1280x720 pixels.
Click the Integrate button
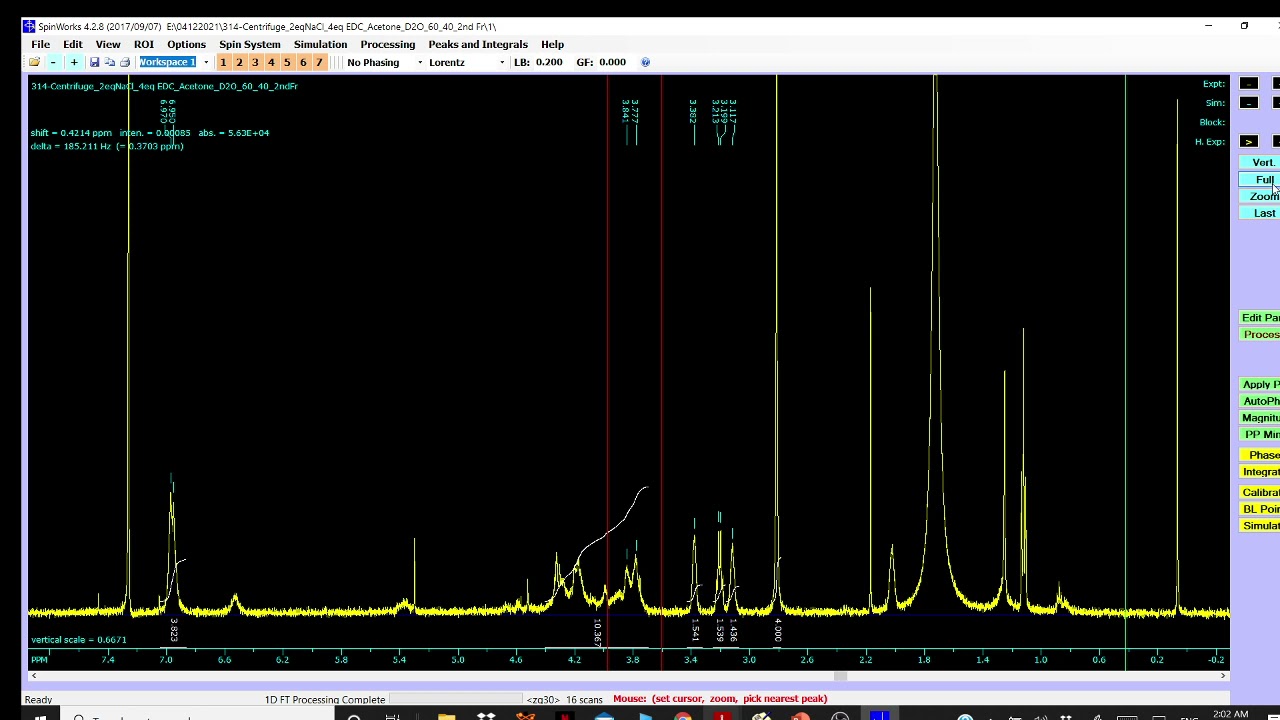(x=1260, y=472)
